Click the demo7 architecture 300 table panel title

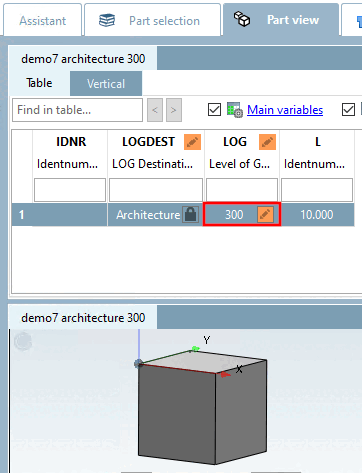point(83,59)
